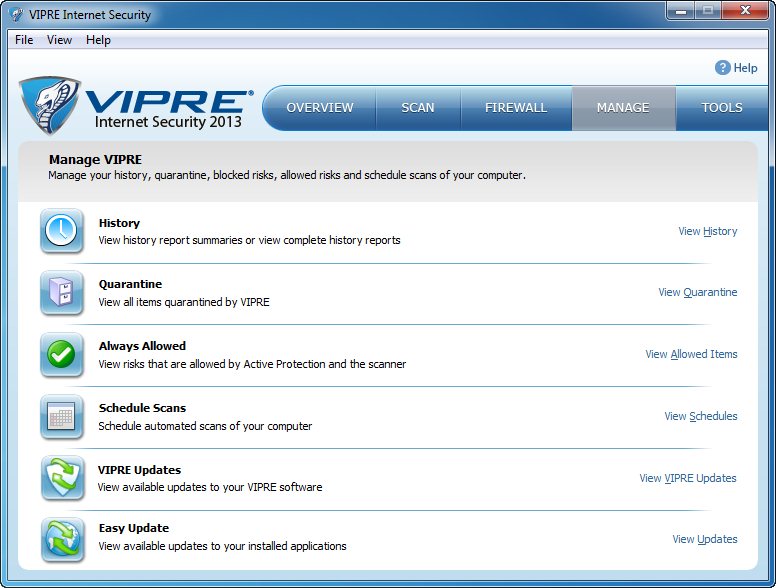Click the VIPRE Updates shield icon
The width and height of the screenshot is (776, 588).
point(62,478)
